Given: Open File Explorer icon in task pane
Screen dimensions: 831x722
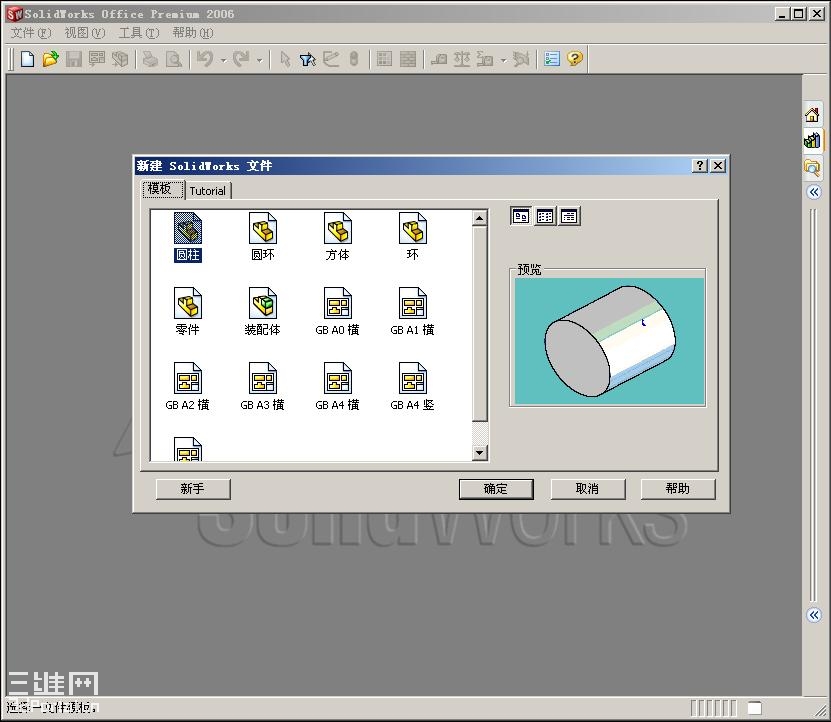Looking at the screenshot, I should [812, 168].
